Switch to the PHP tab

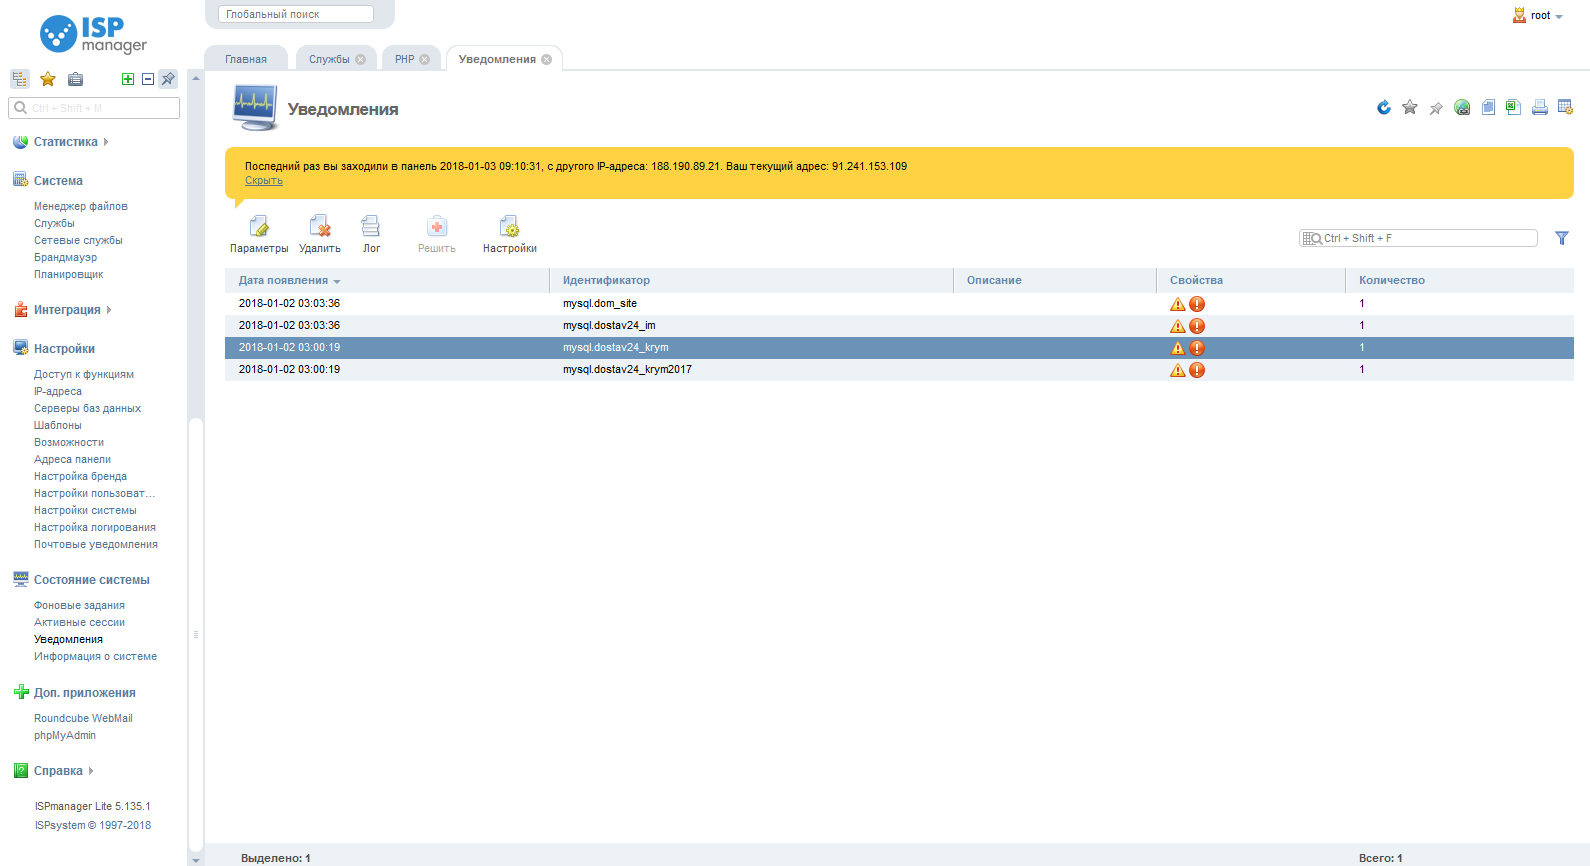[404, 59]
